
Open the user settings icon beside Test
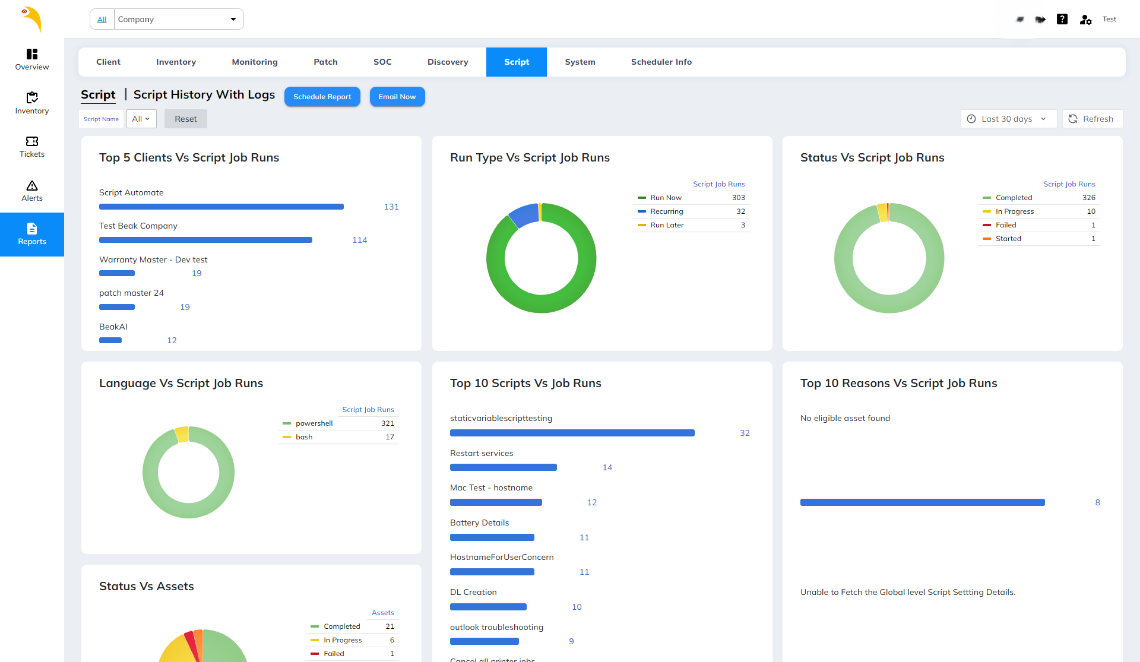[1085, 19]
